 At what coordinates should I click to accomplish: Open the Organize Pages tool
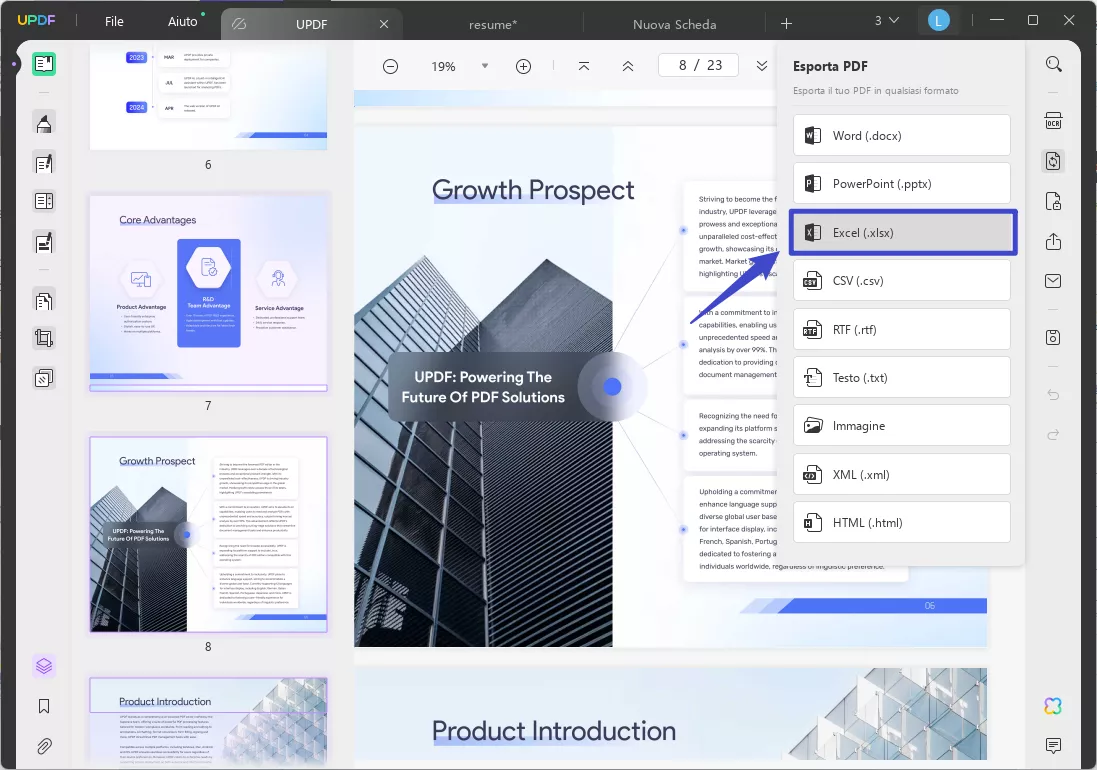click(x=43, y=301)
